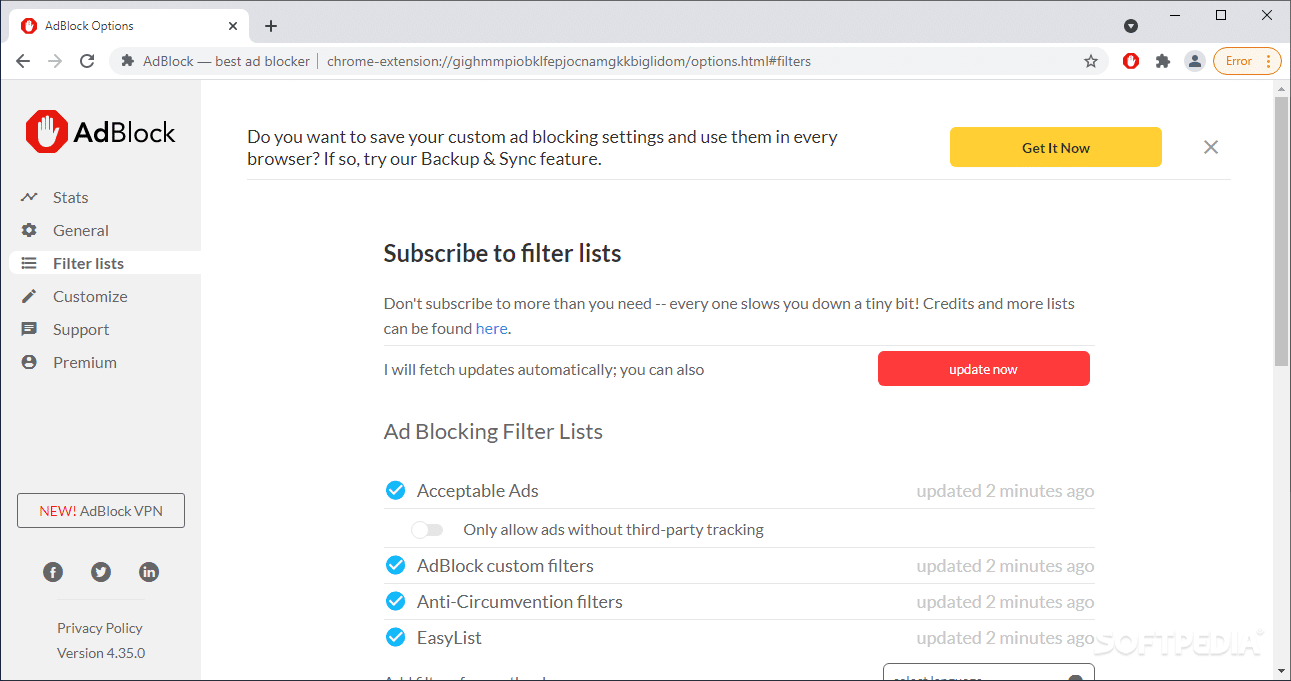Uncheck the EasyList filter list
The height and width of the screenshot is (681, 1291).
(395, 637)
